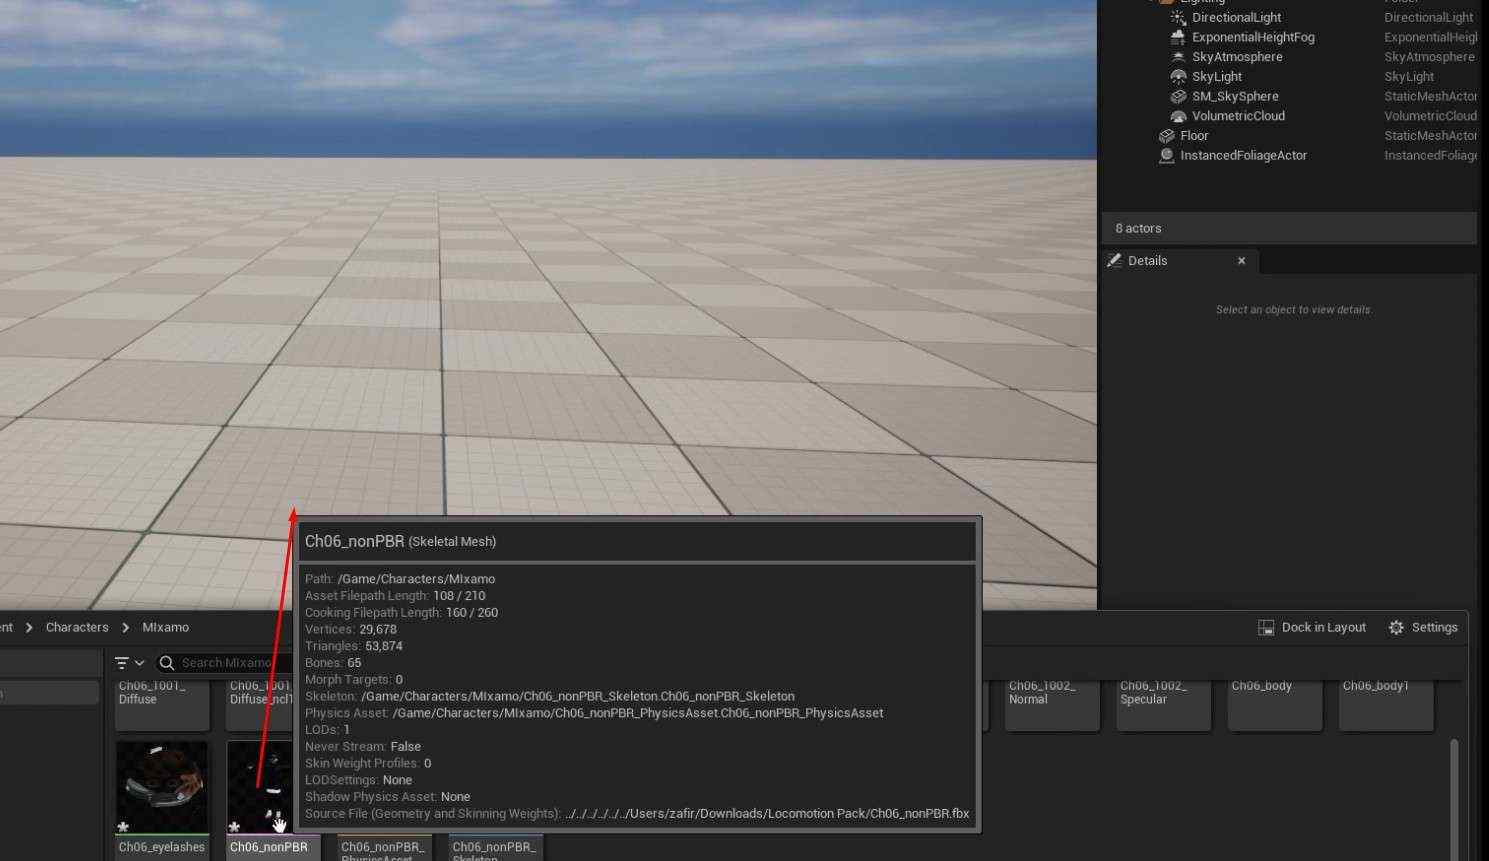Select the SM_SkySphere mesh icon
The height and width of the screenshot is (861, 1489).
coord(1178,97)
